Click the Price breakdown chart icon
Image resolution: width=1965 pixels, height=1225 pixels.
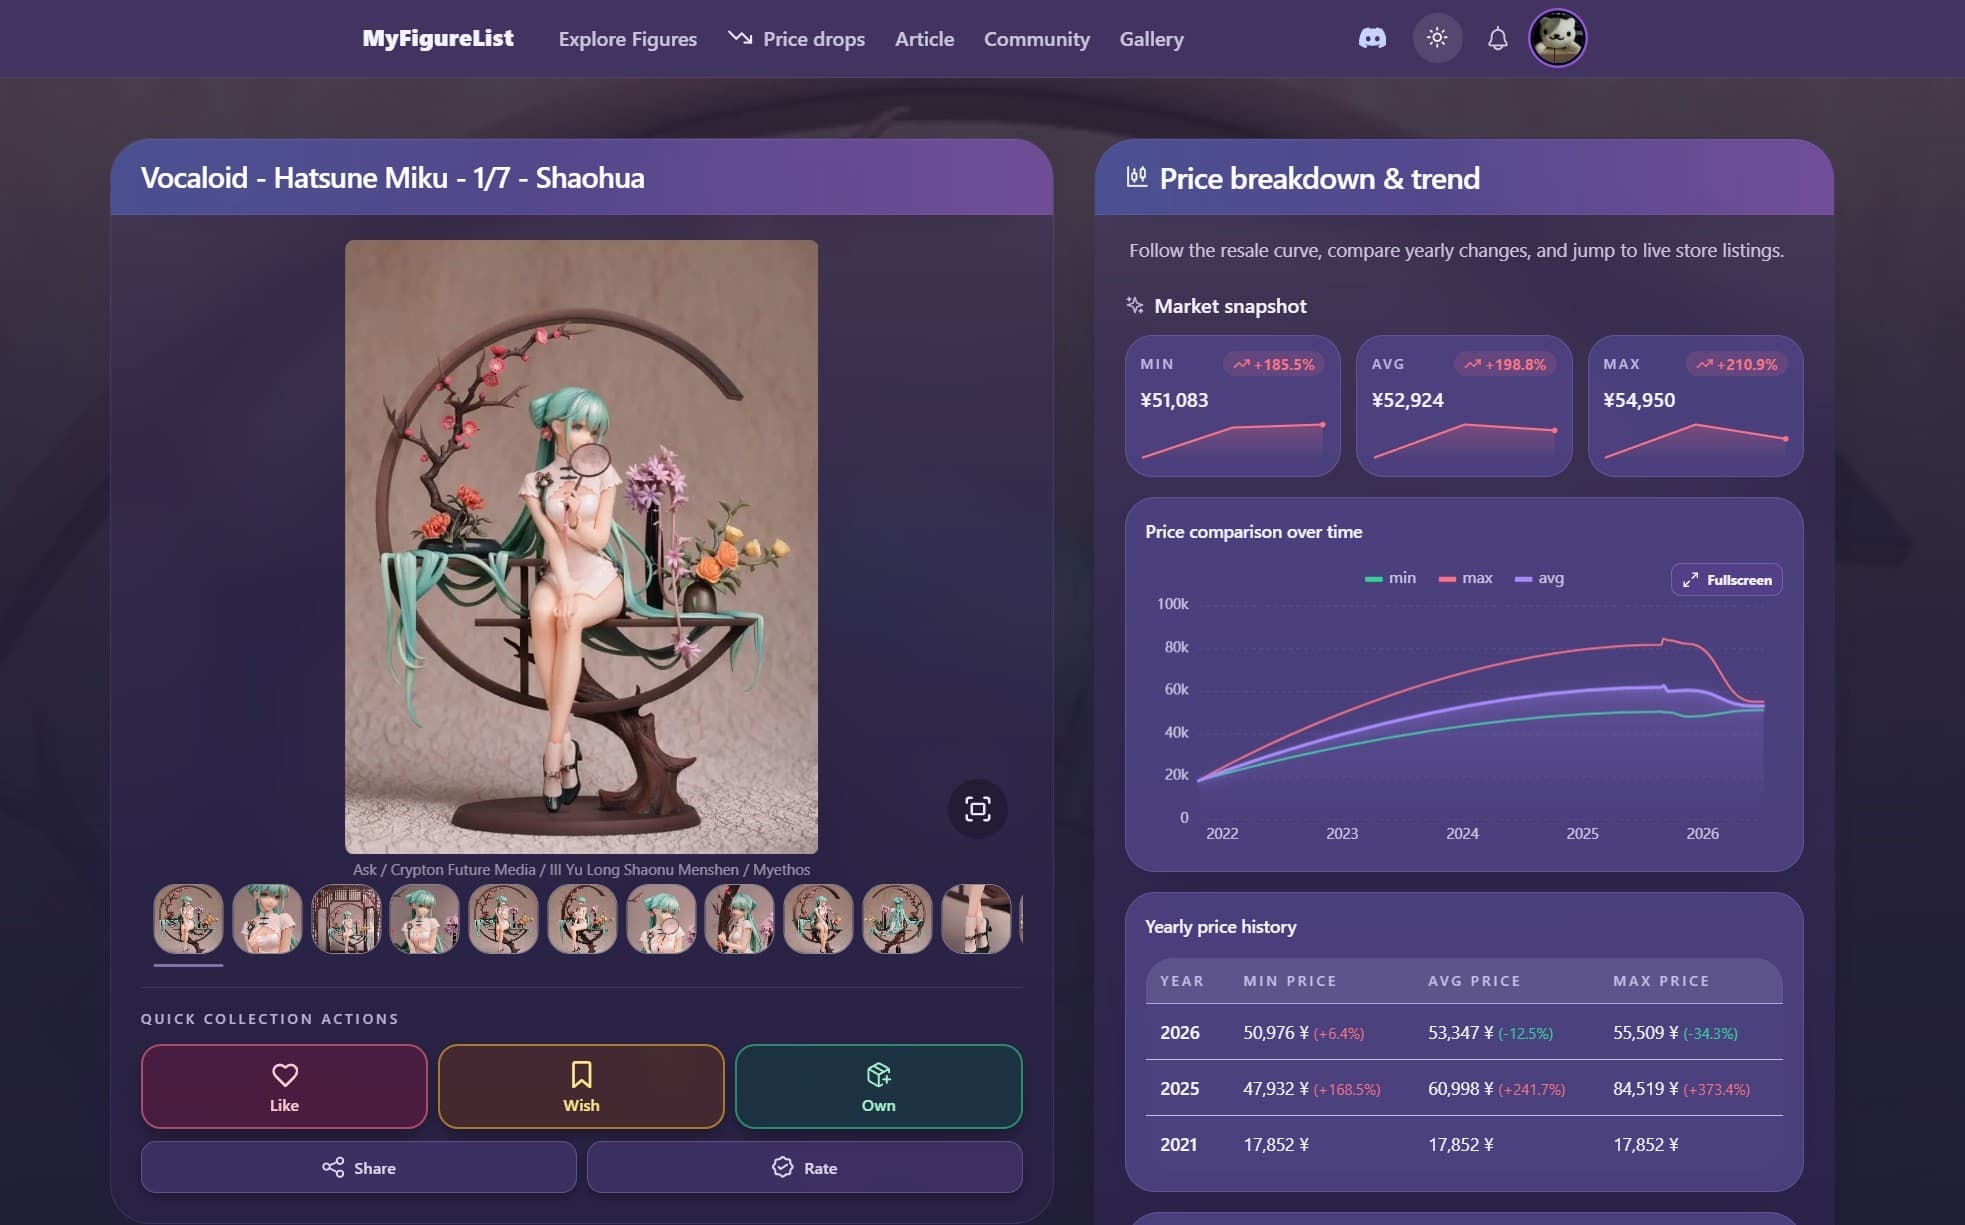pyautogui.click(x=1137, y=177)
